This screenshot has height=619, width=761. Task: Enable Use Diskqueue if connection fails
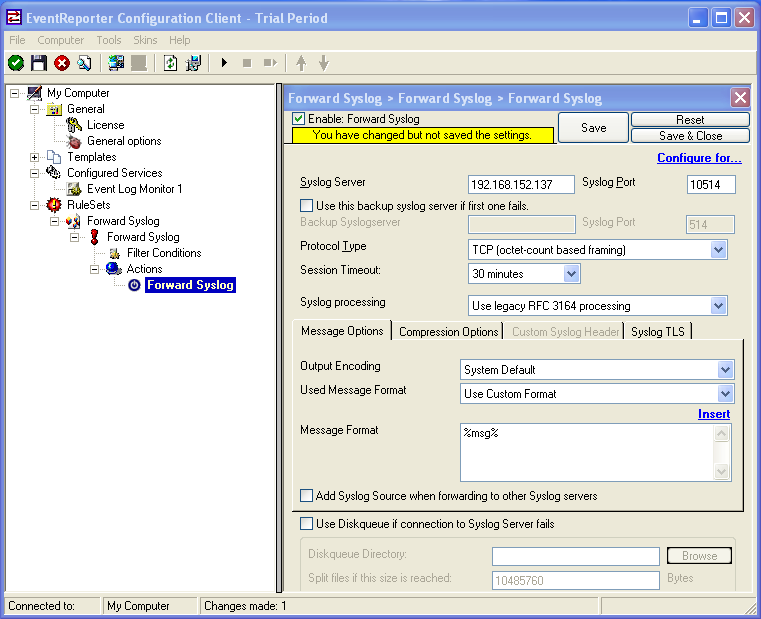306,523
